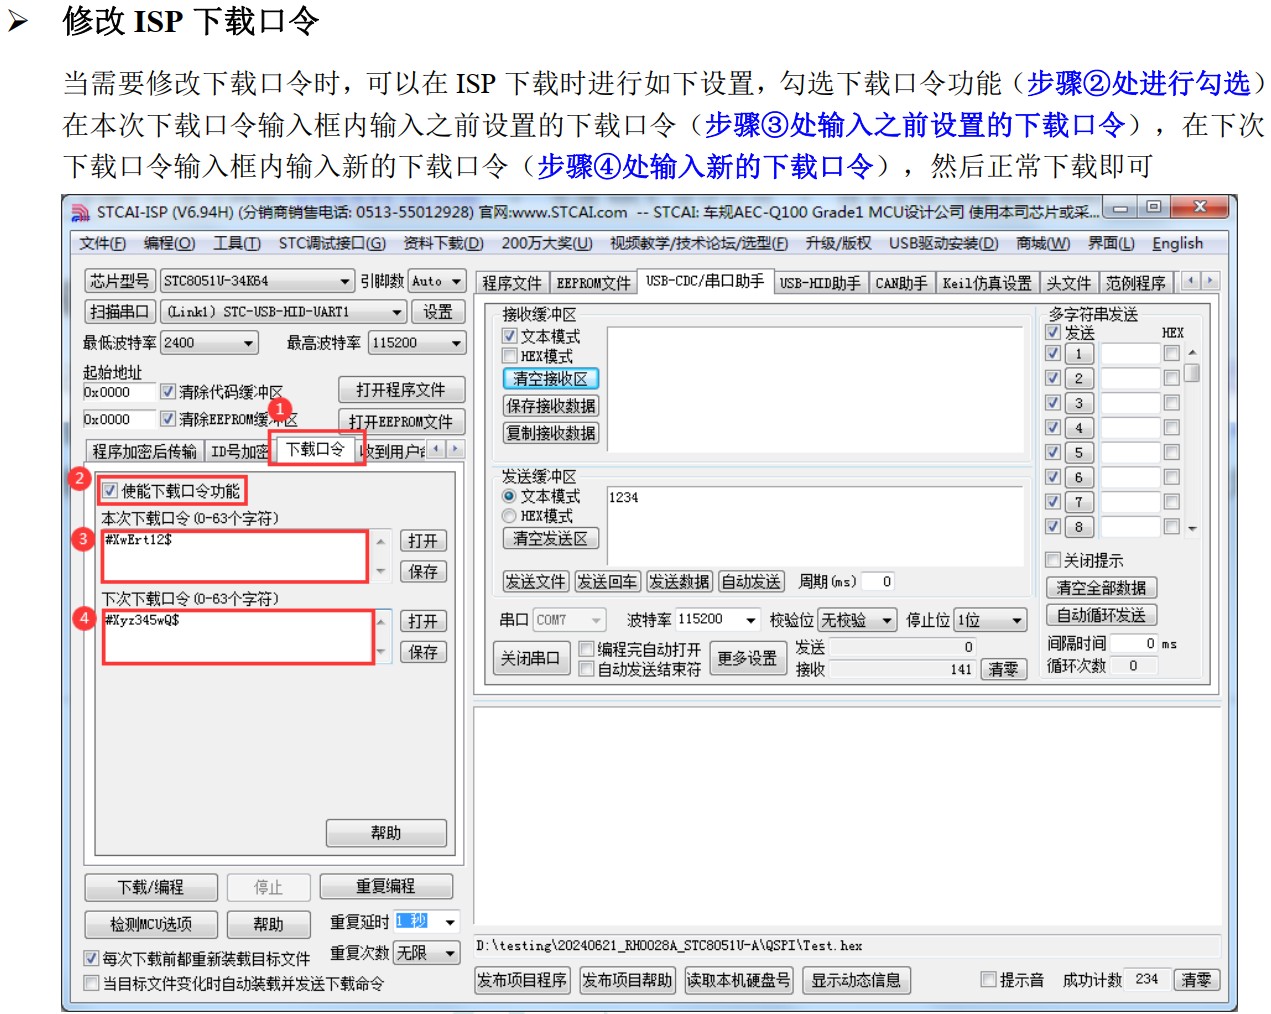The height and width of the screenshot is (1014, 1271).
Task: Open the 最低波特率 2400 dropdown
Action: coord(210,343)
